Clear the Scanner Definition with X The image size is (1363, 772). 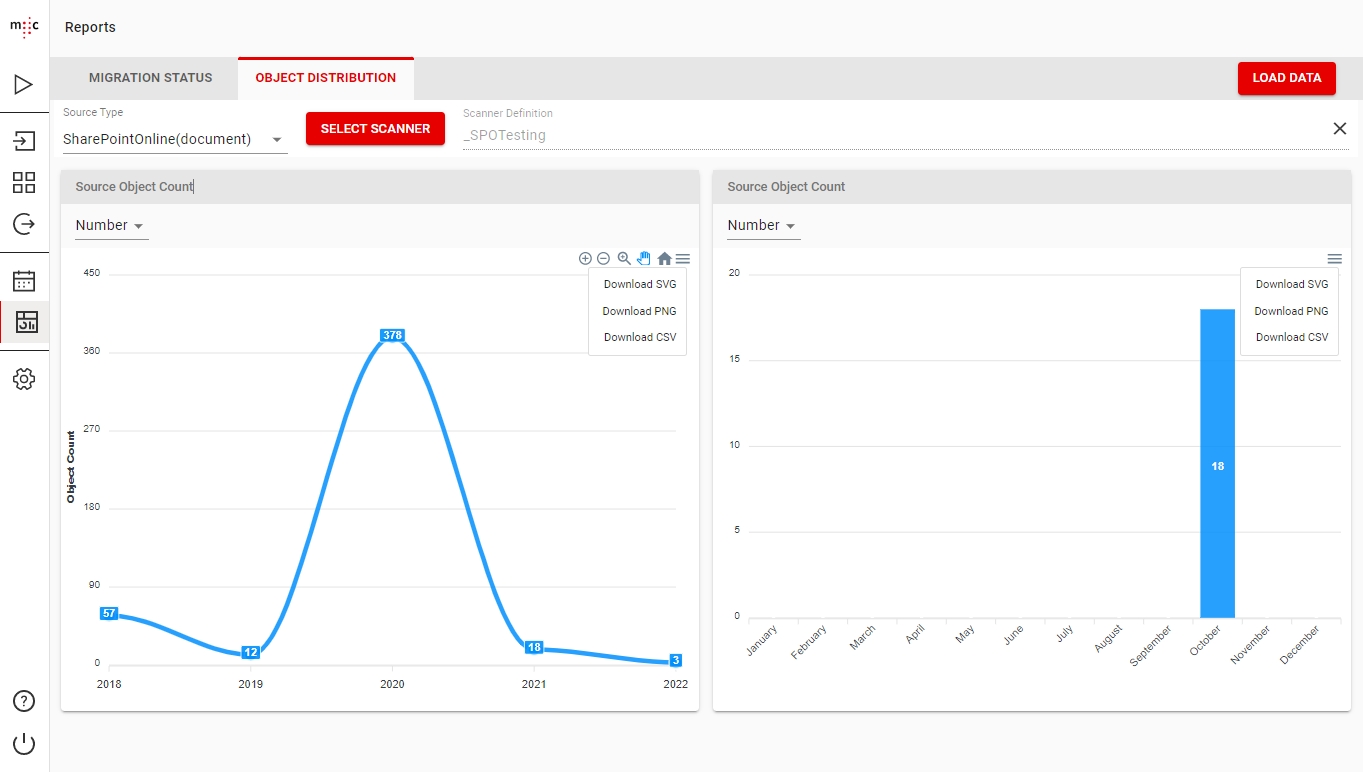pyautogui.click(x=1339, y=128)
